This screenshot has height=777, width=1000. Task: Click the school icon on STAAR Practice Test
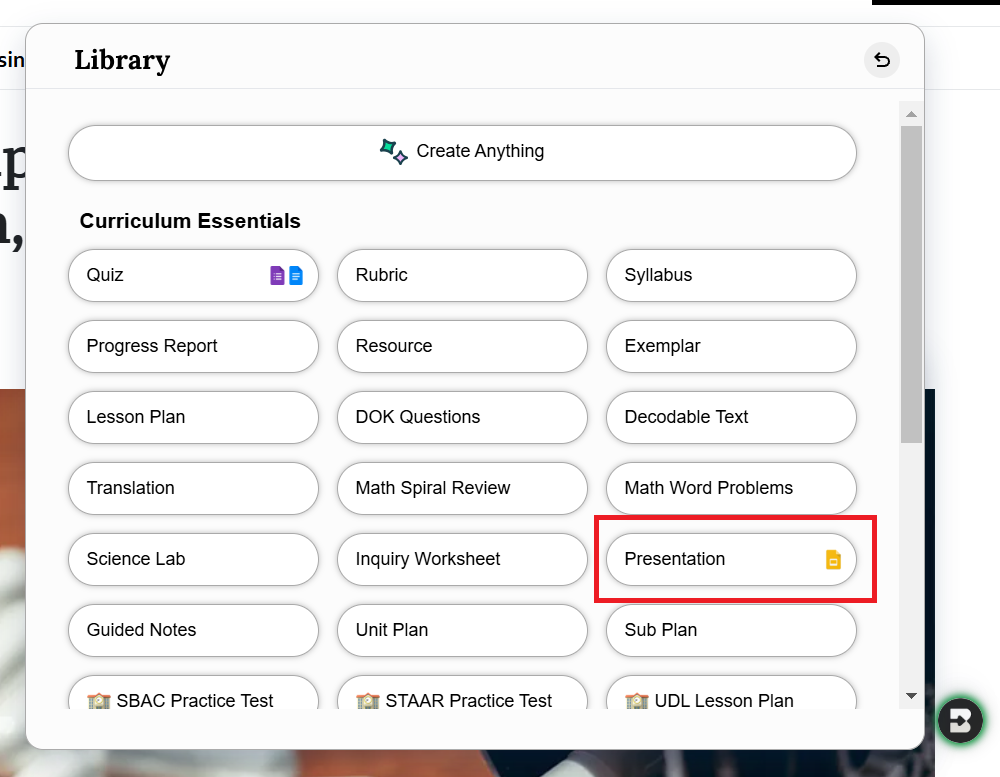[x=368, y=701]
